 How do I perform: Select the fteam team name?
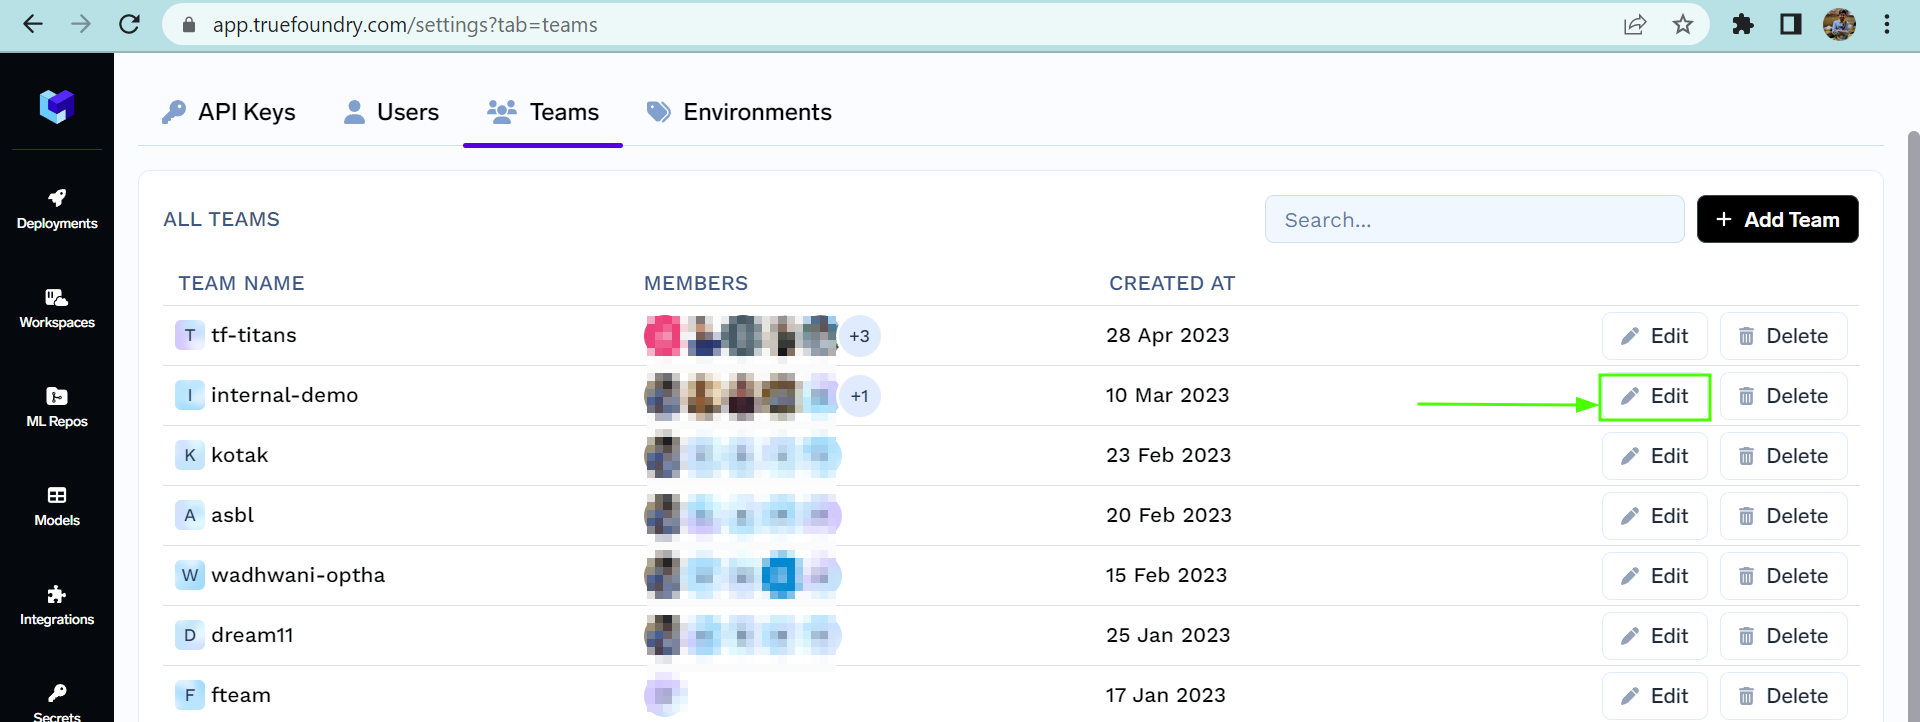pos(241,695)
